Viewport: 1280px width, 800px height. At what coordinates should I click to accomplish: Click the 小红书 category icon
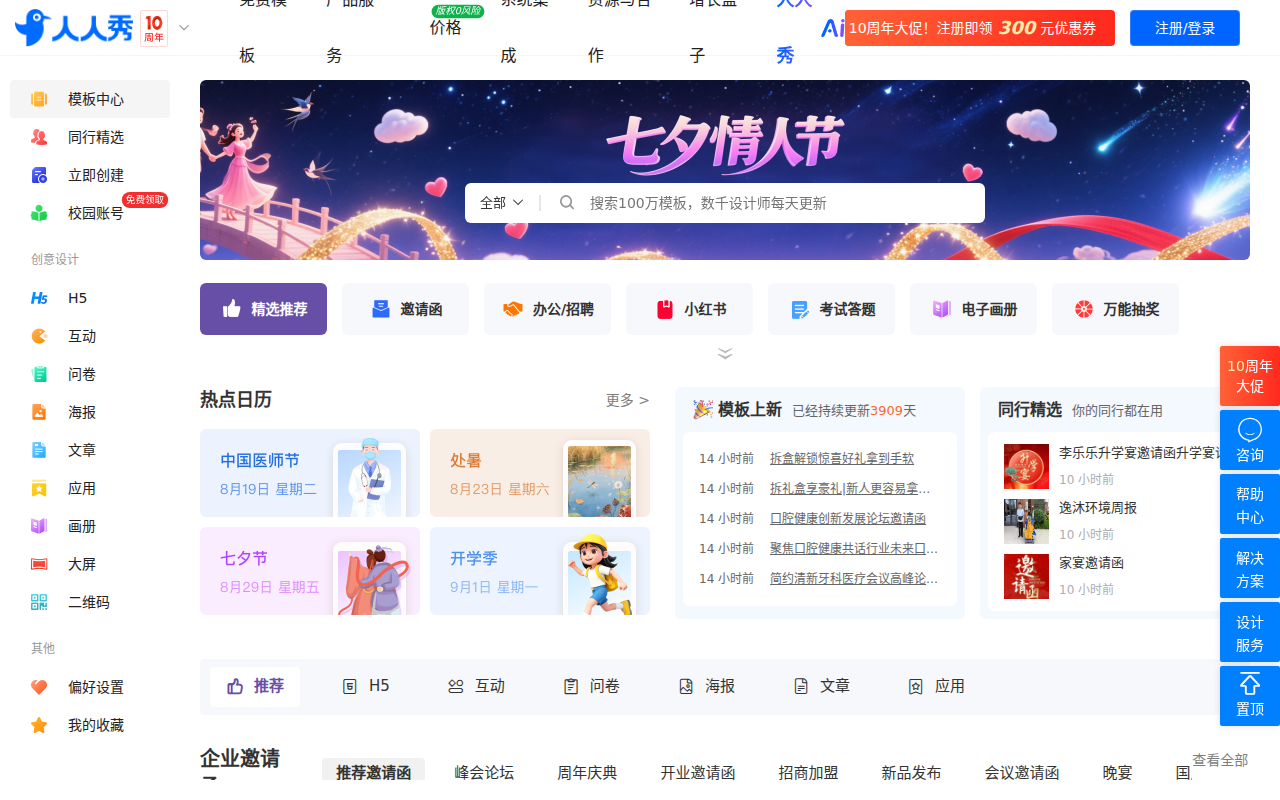pyautogui.click(x=665, y=309)
